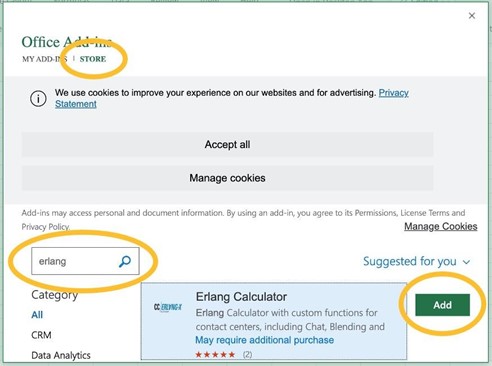Switch to the STORE tab

coord(93,59)
